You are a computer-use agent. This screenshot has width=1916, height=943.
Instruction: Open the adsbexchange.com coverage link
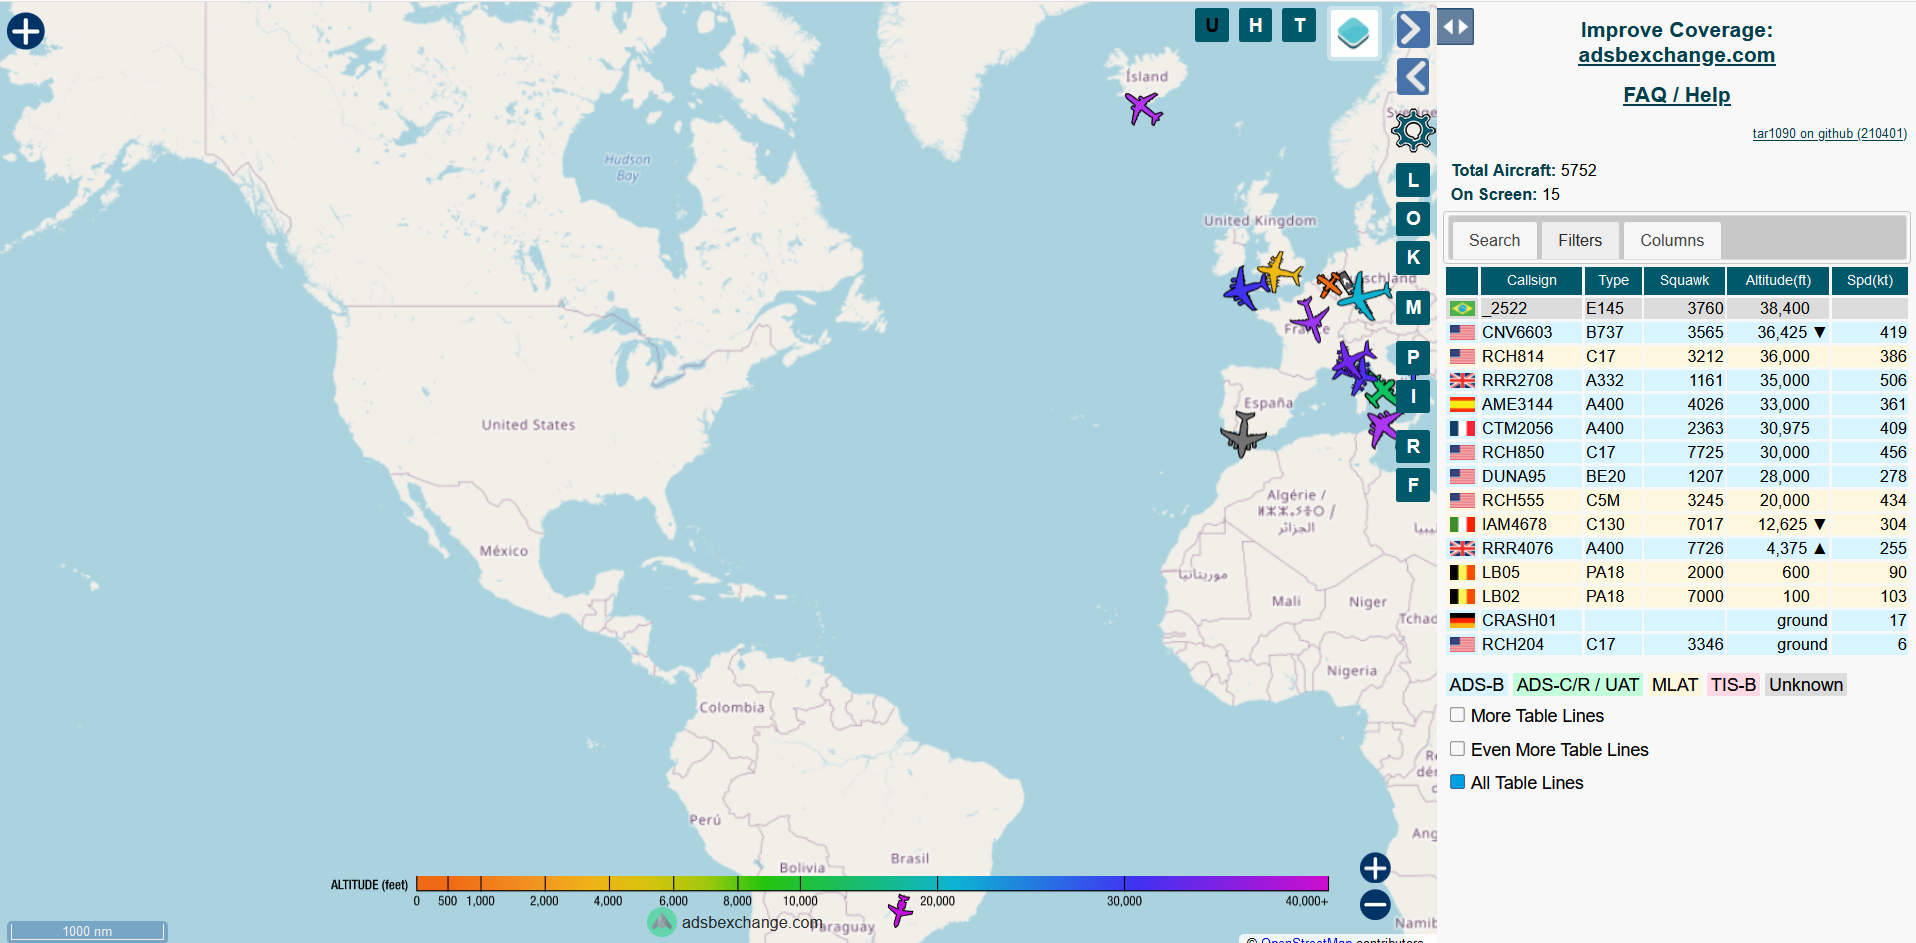pyautogui.click(x=1676, y=55)
